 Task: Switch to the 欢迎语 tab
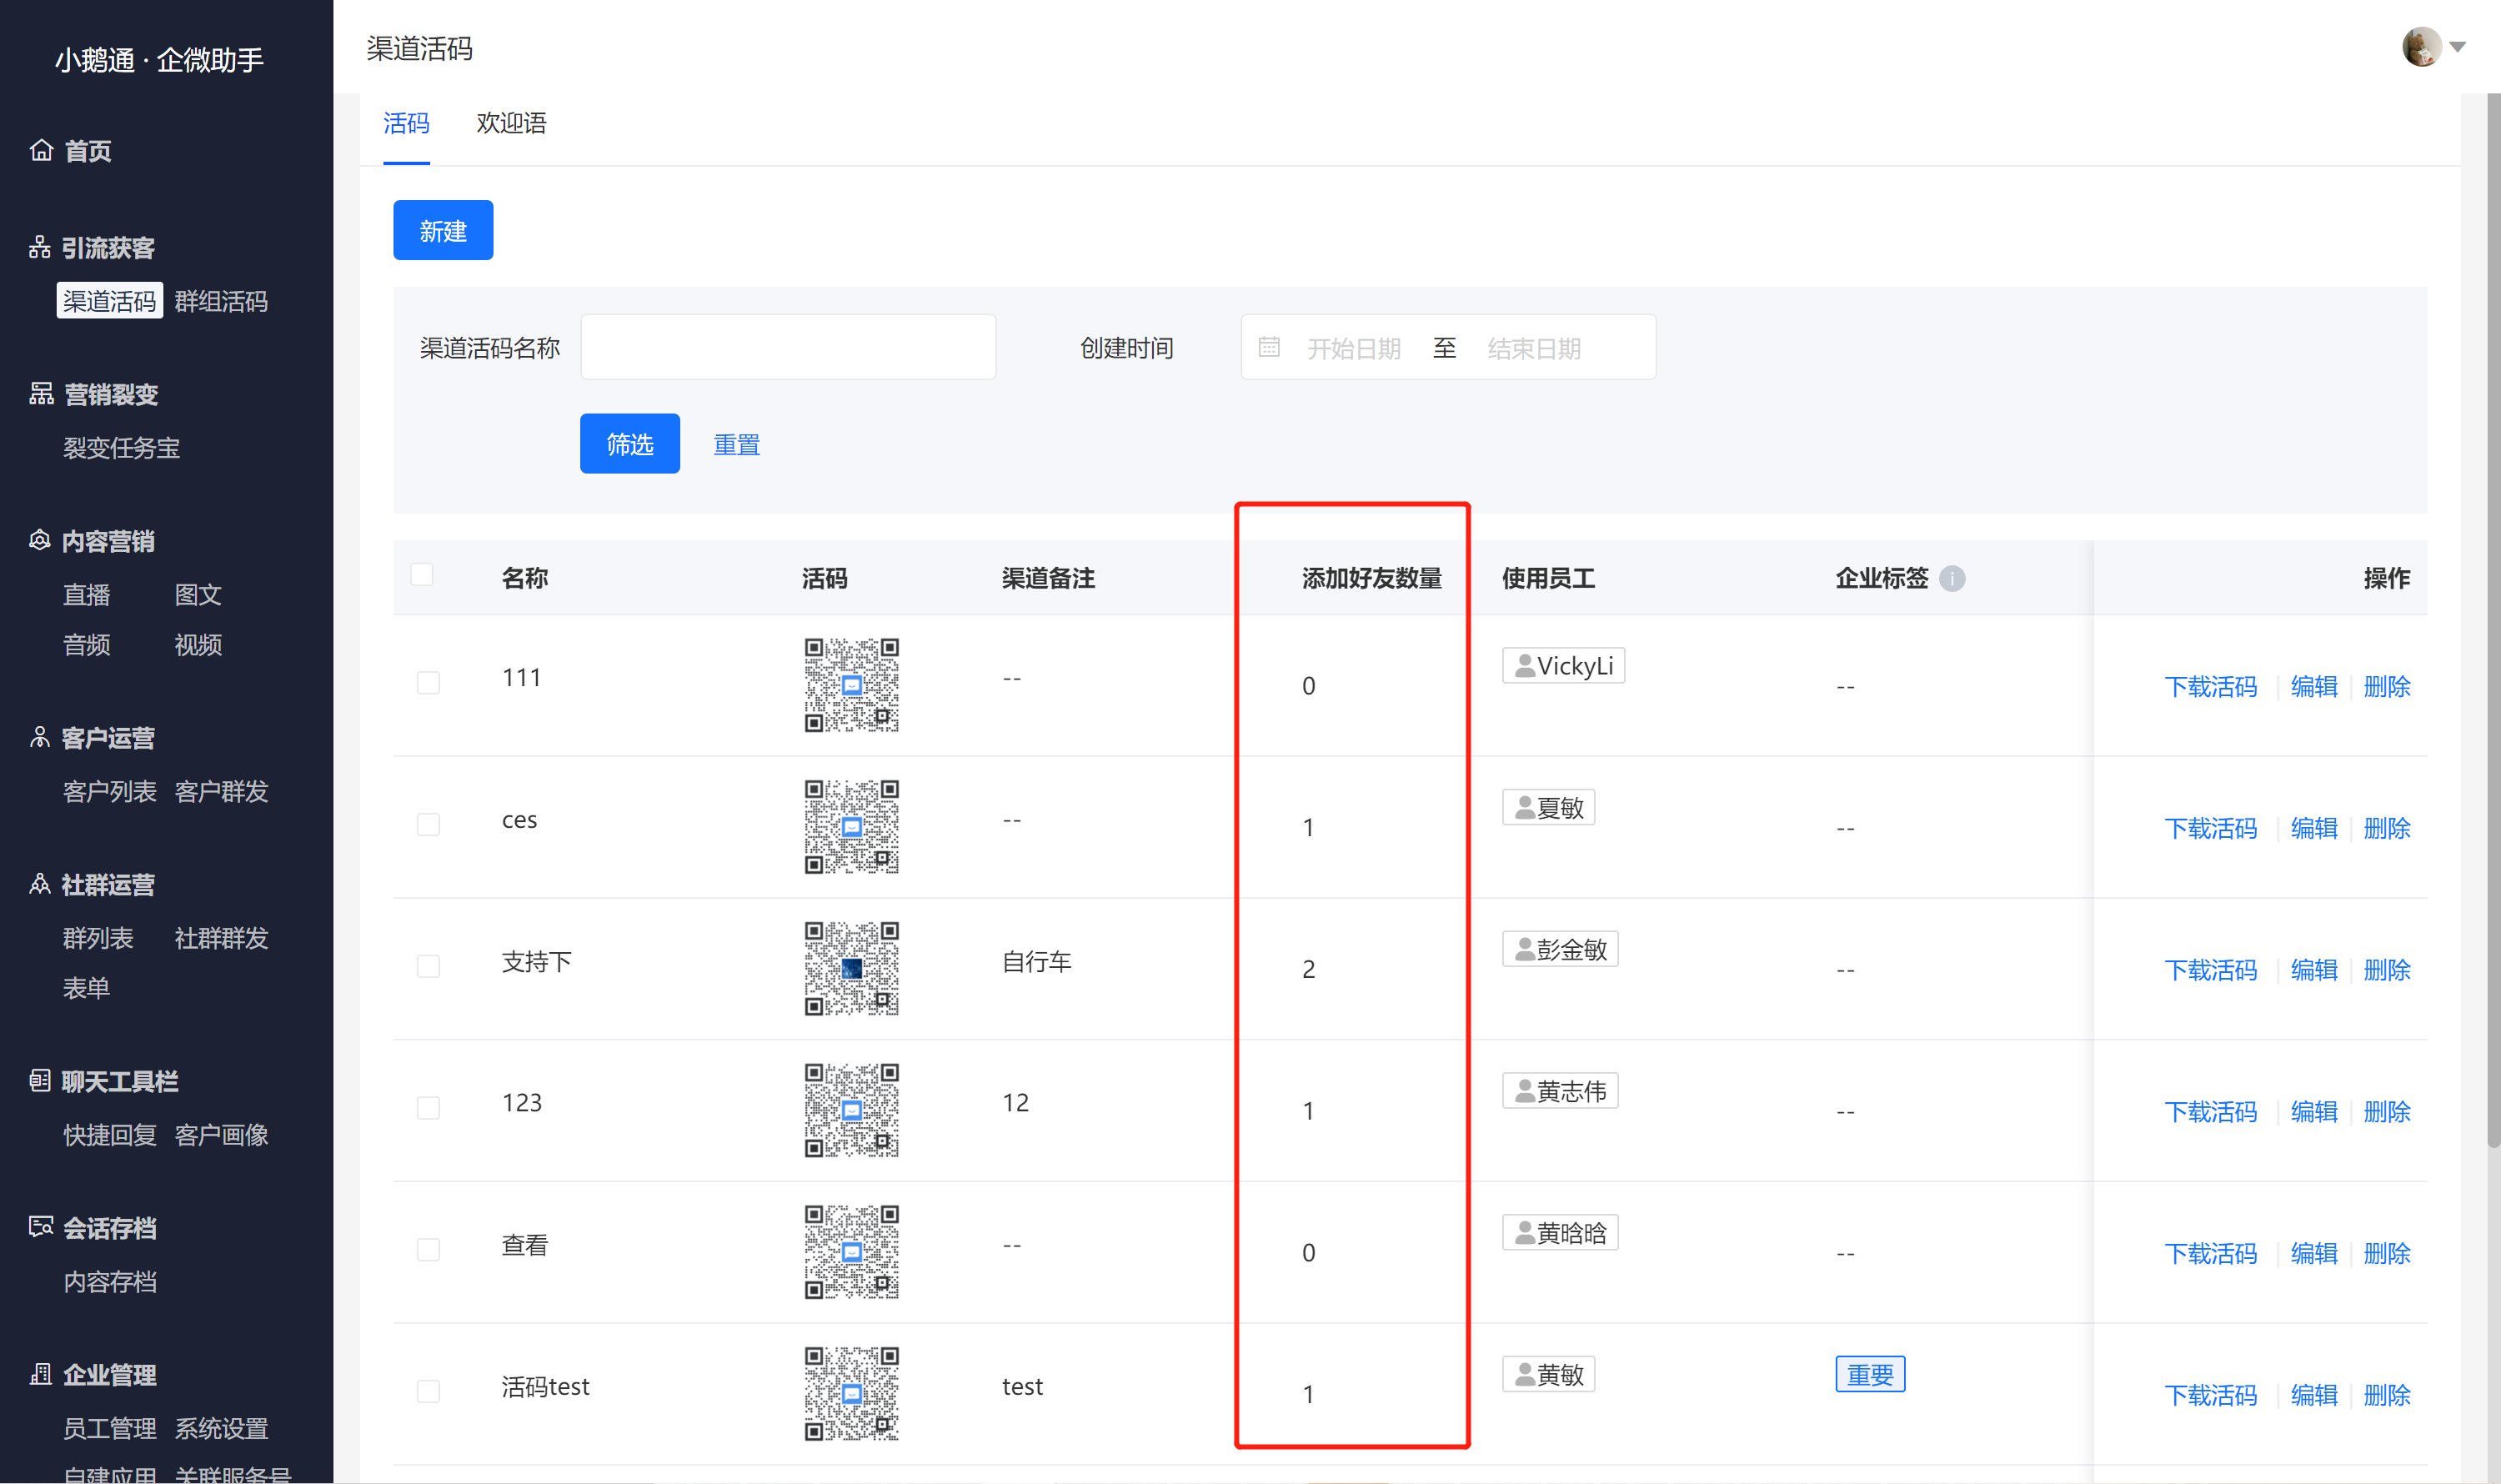511,123
